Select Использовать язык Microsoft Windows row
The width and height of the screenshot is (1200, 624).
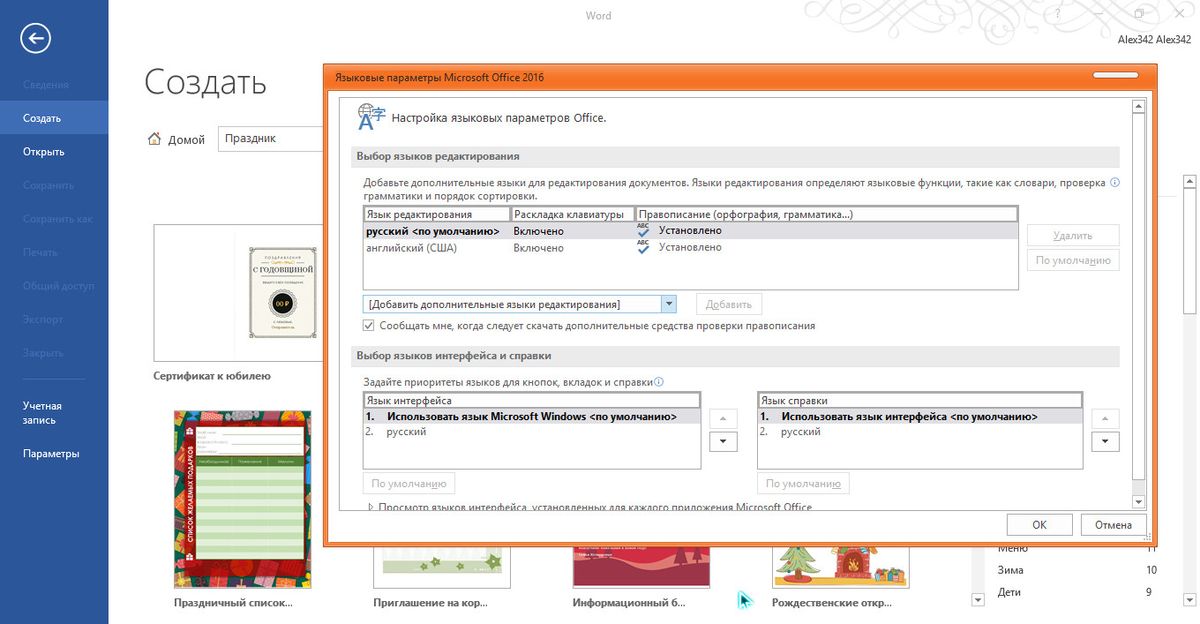click(532, 417)
